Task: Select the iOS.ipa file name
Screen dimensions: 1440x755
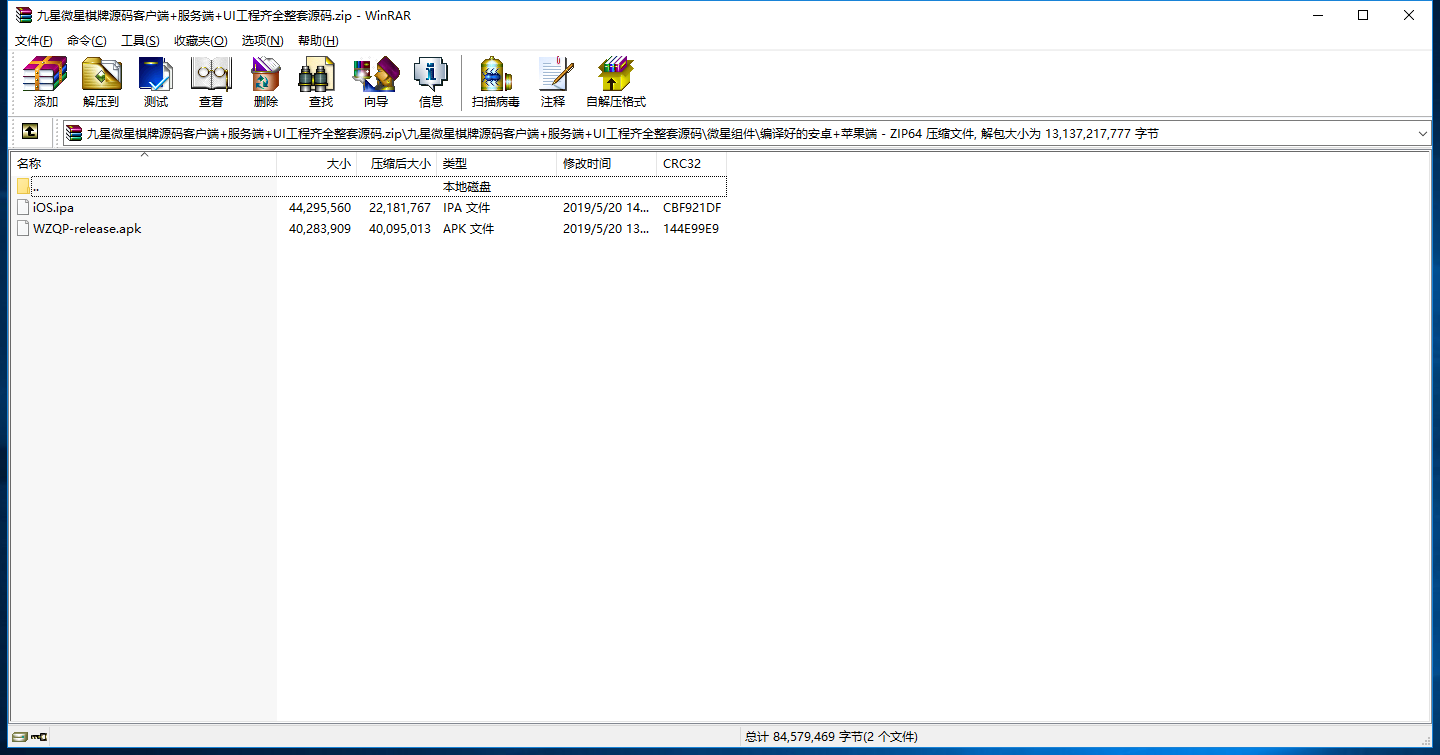Action: [53, 208]
